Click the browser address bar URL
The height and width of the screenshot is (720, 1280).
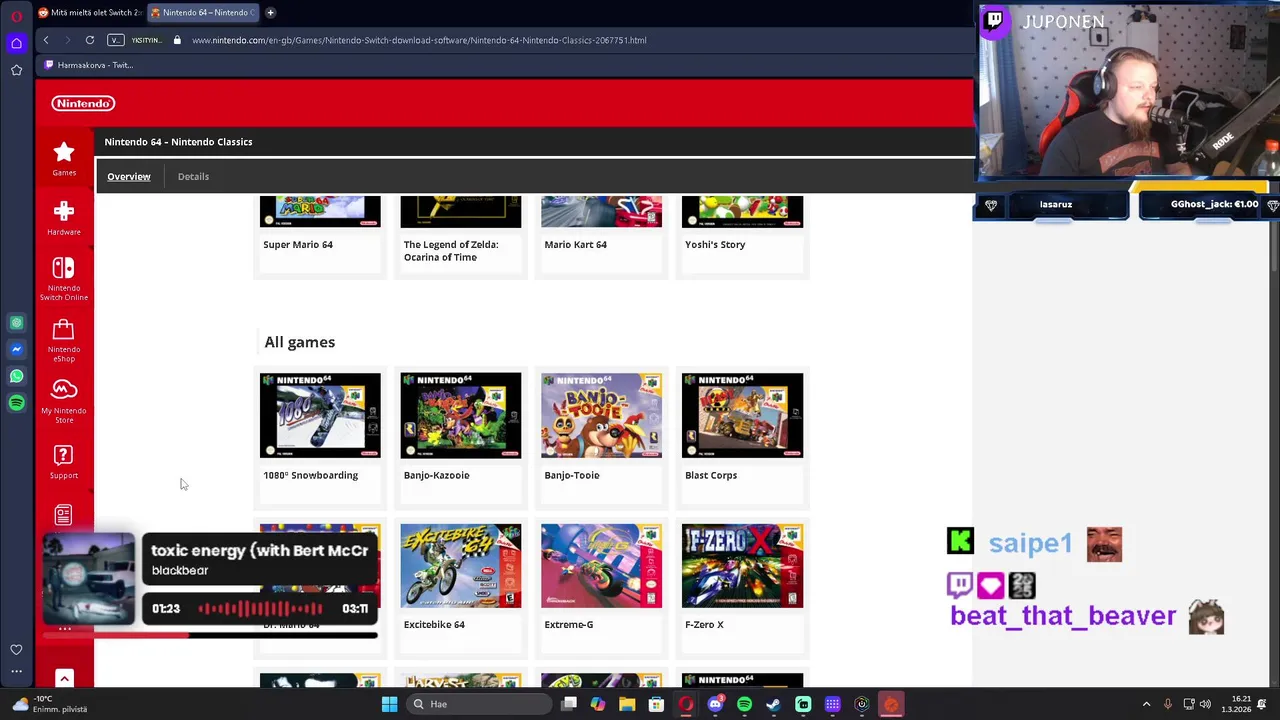[x=419, y=40]
